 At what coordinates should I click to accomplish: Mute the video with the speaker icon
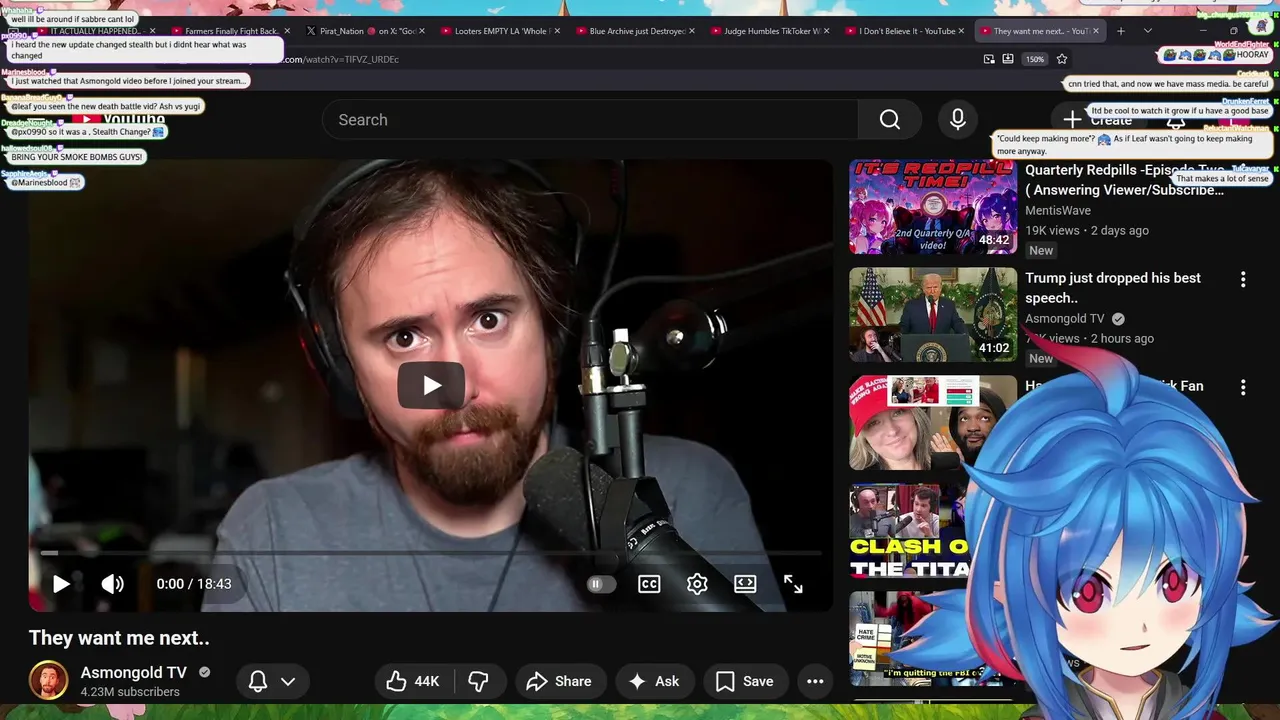tap(112, 584)
